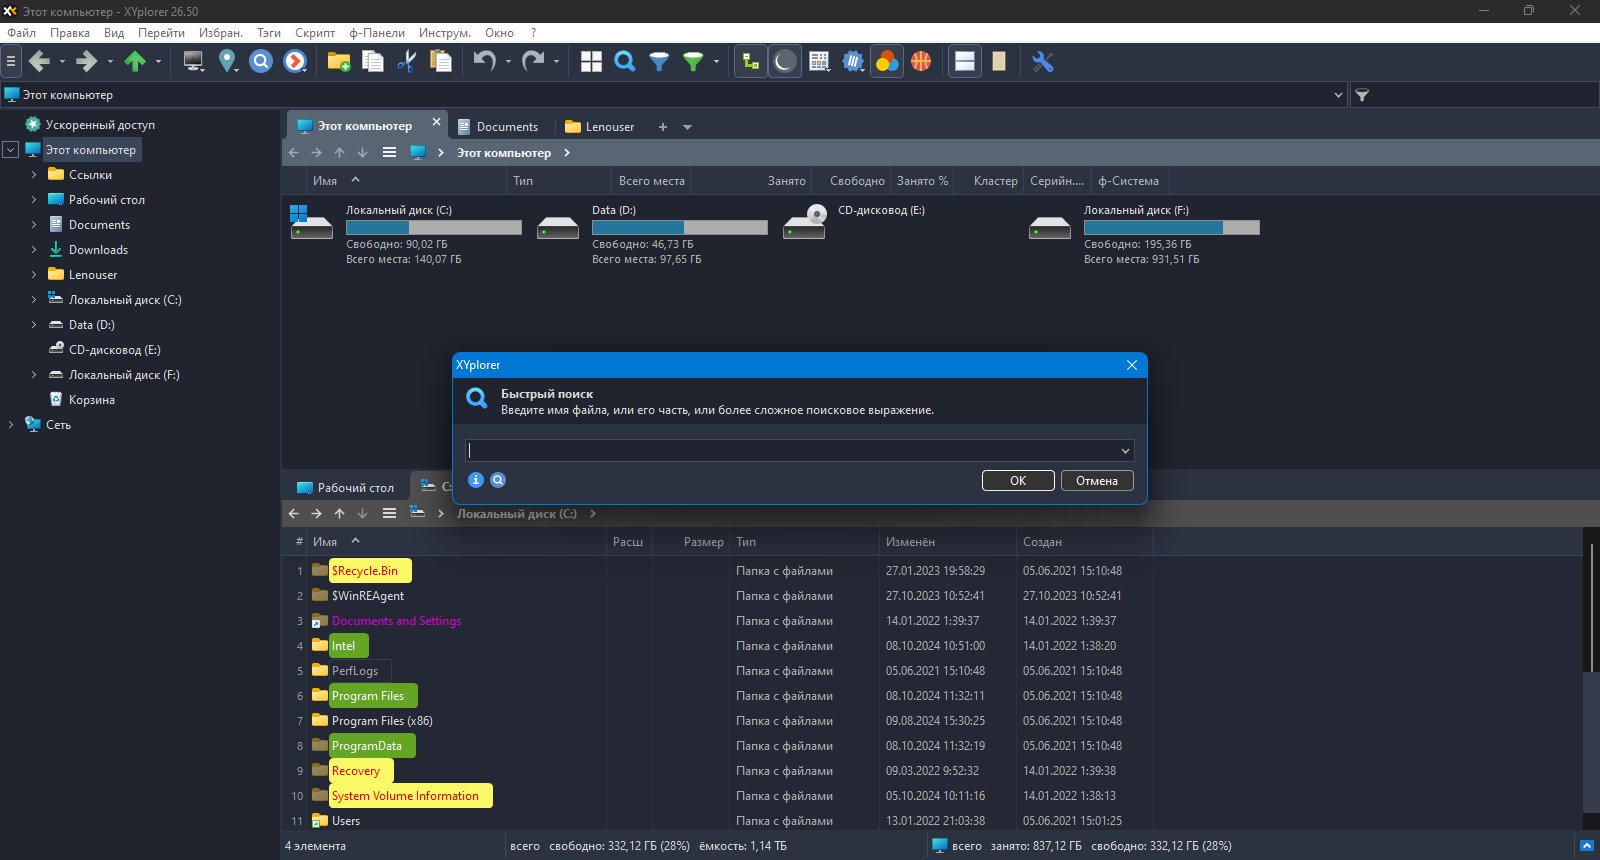Click the filter icon beside the address bar
Viewport: 1600px width, 860px height.
[1362, 95]
